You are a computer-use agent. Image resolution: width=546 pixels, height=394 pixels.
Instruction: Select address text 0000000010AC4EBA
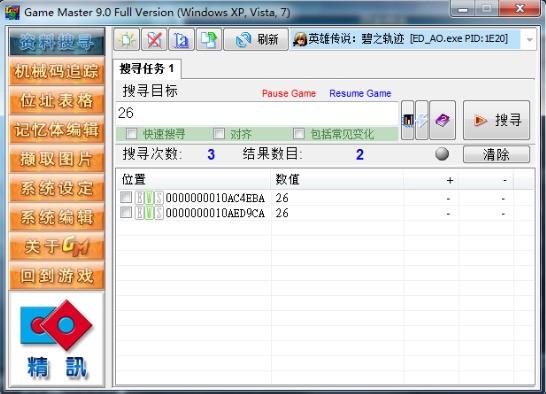215,198
